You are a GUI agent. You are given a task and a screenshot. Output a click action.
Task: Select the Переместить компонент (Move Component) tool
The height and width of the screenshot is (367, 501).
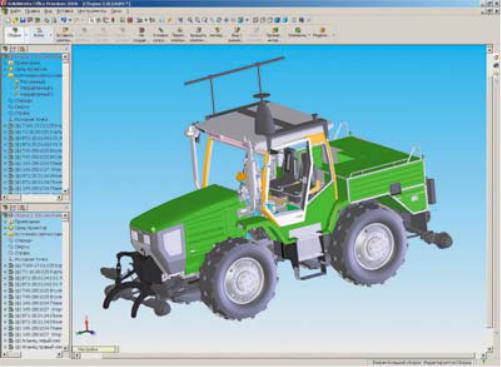179,34
